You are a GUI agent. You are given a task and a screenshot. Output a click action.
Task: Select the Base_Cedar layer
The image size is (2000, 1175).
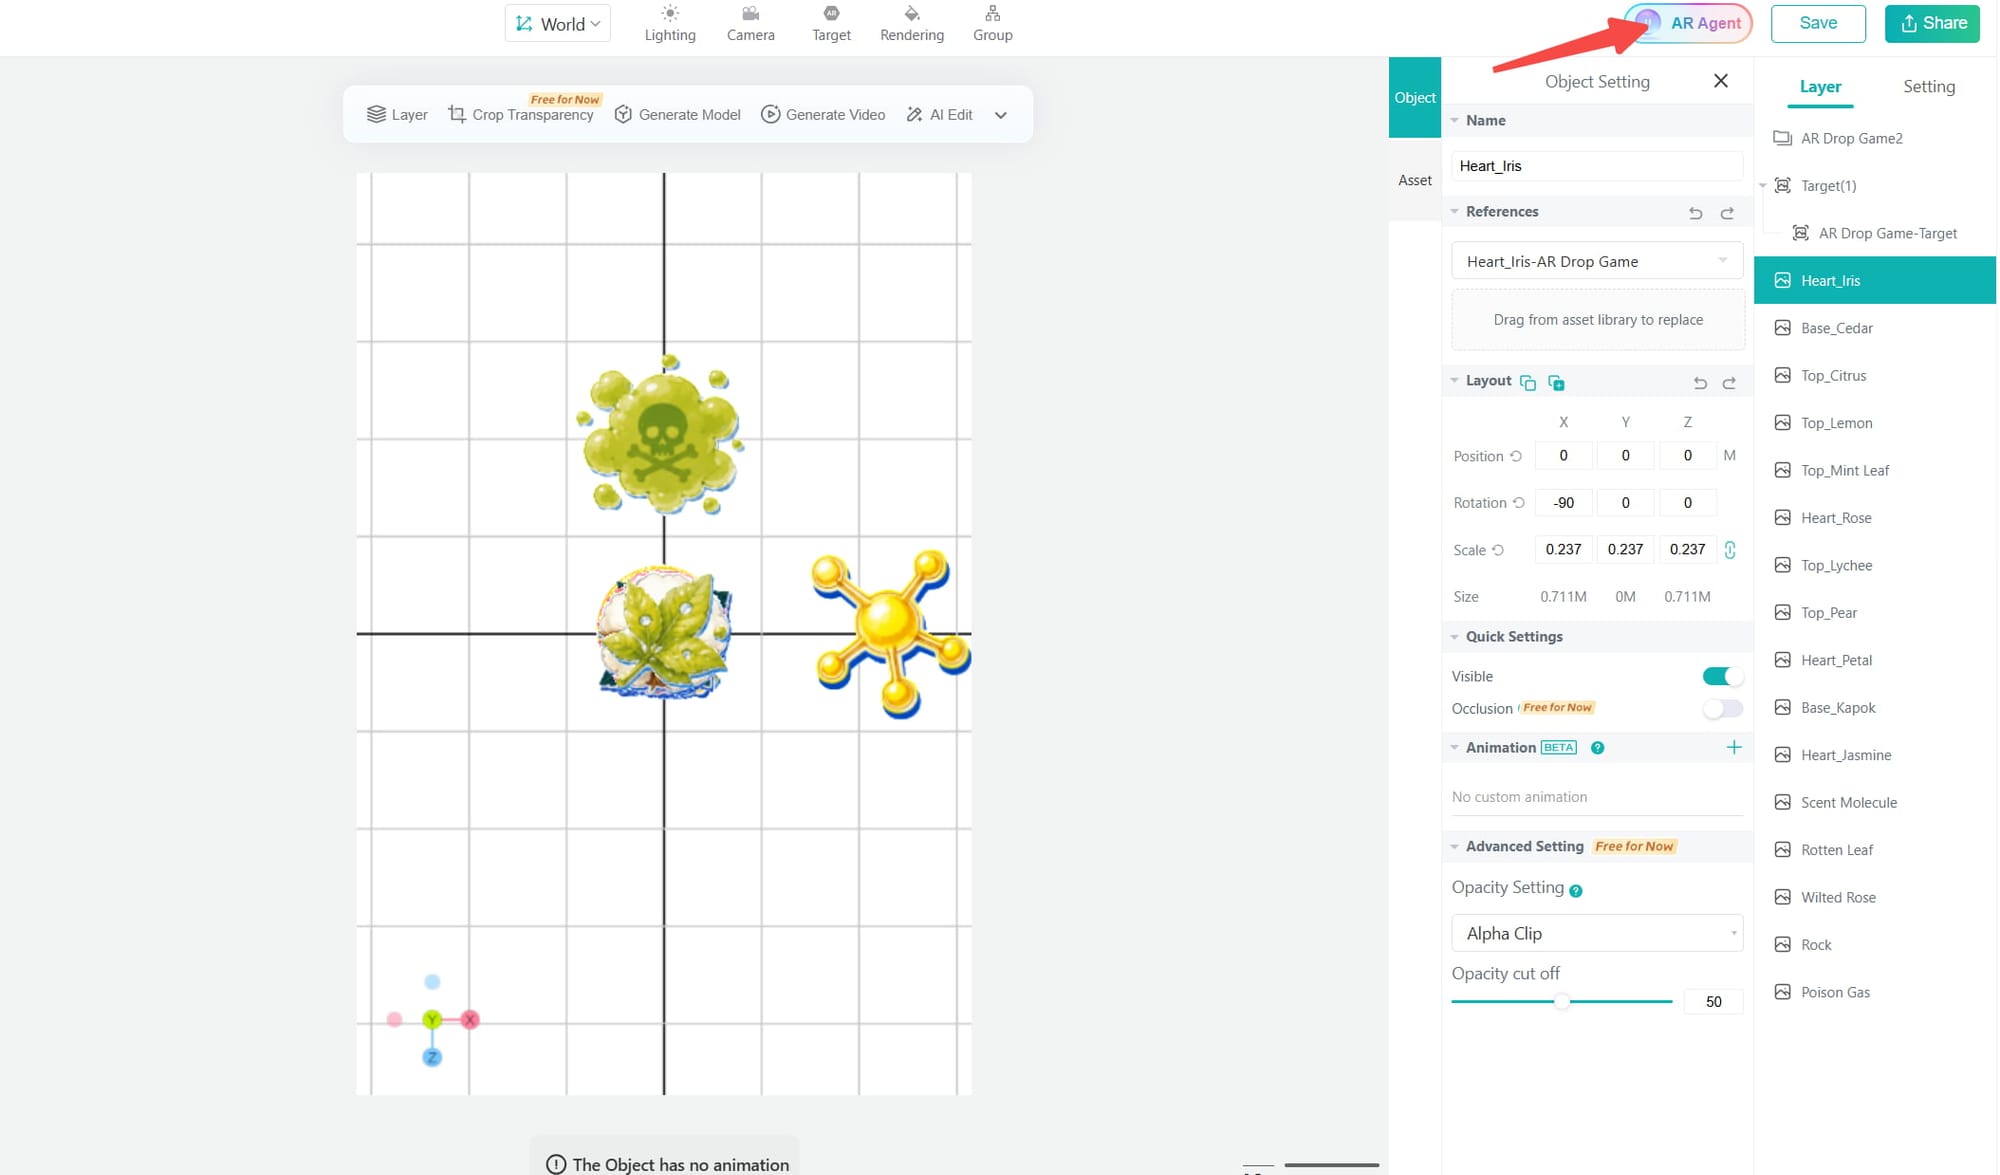click(x=1875, y=328)
